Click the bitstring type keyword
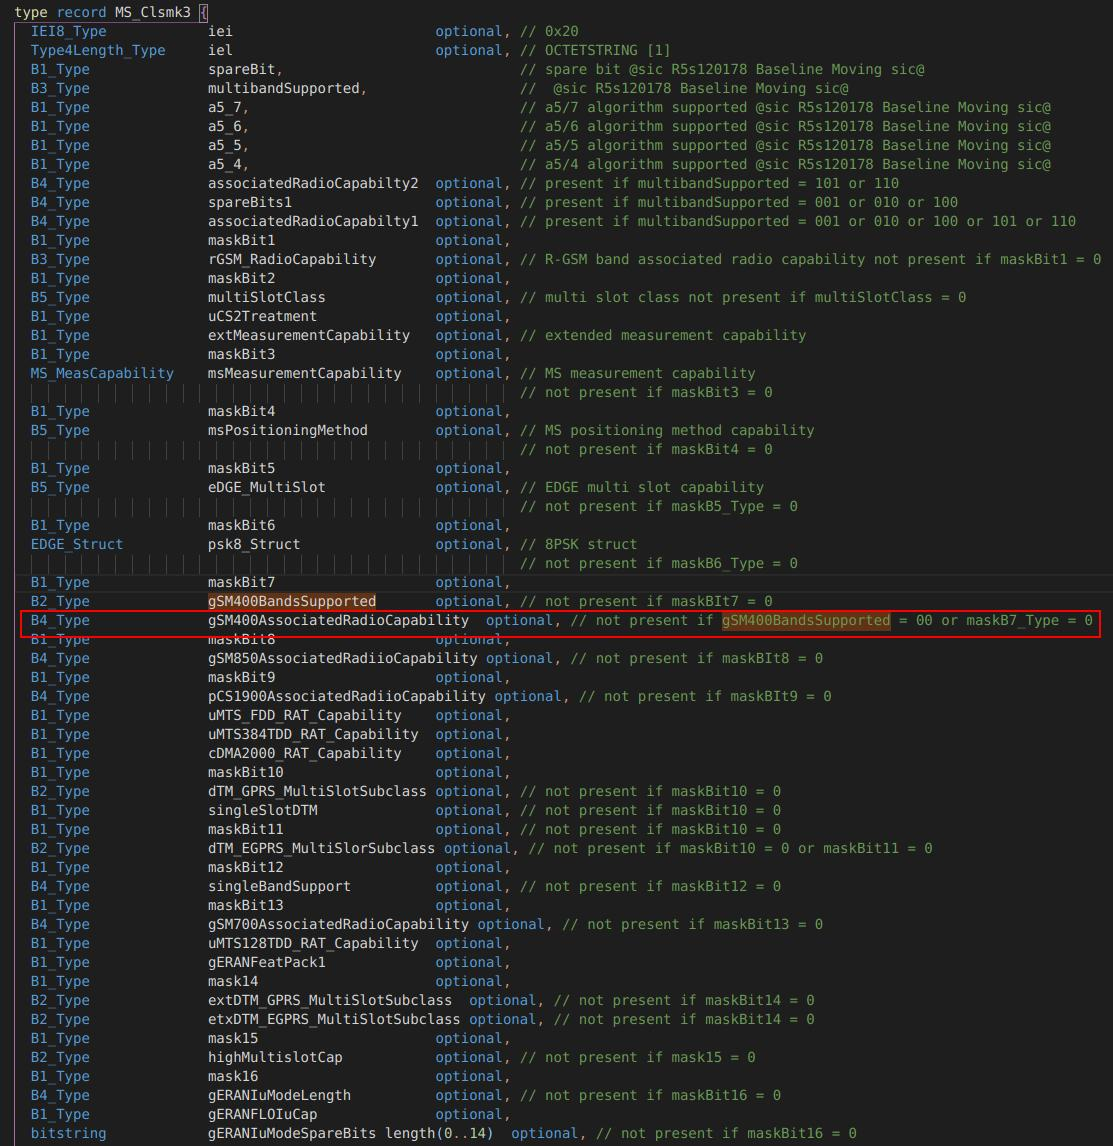The width and height of the screenshot is (1113, 1146). (x=68, y=1134)
